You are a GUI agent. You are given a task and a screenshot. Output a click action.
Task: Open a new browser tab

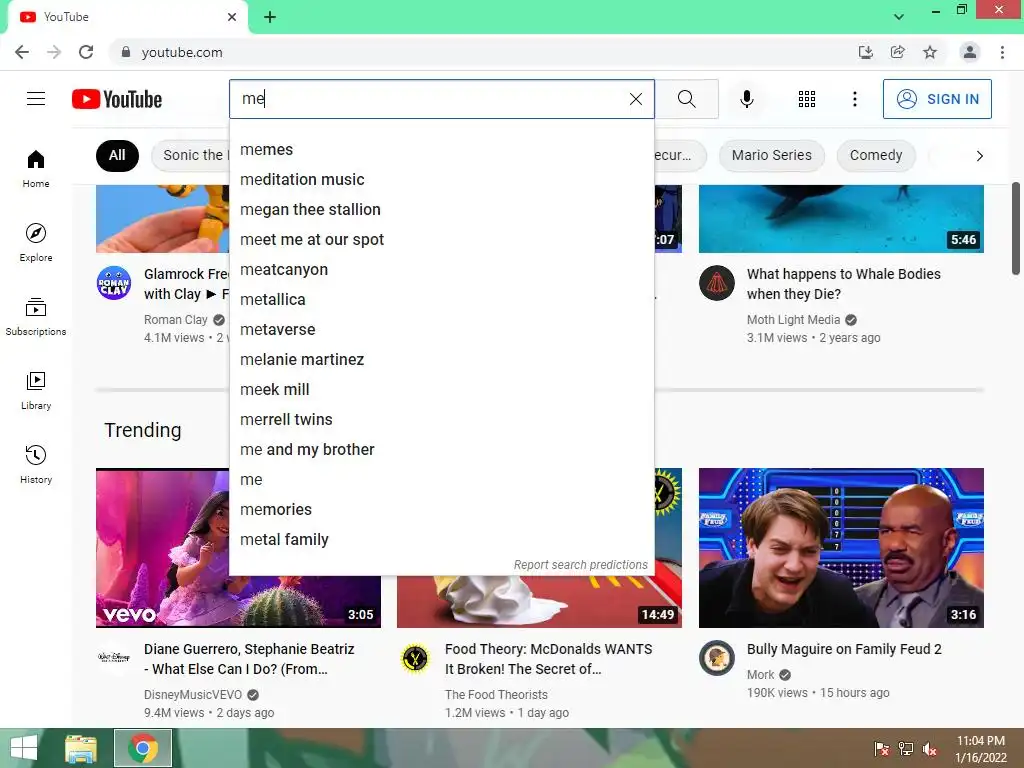click(270, 17)
